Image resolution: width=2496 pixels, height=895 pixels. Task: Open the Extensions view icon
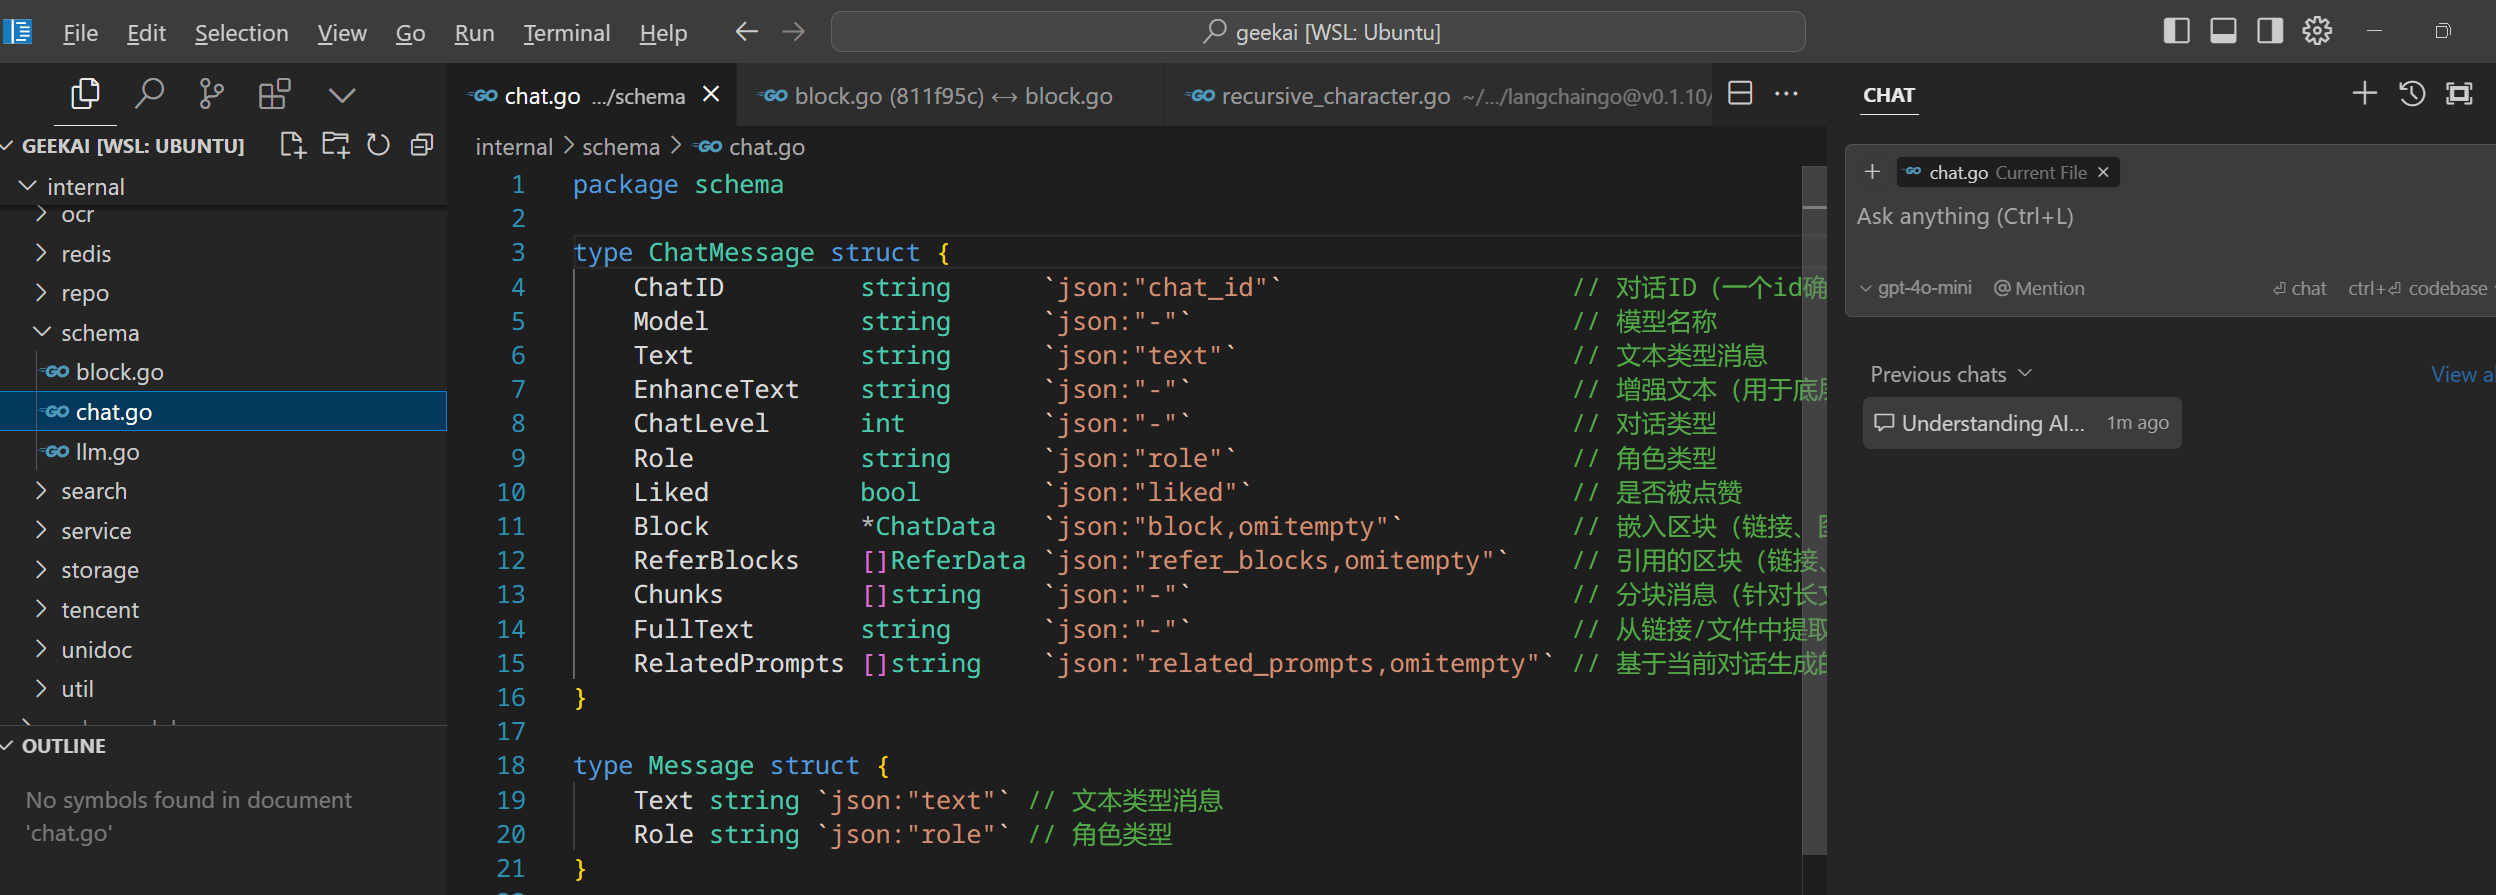274,94
